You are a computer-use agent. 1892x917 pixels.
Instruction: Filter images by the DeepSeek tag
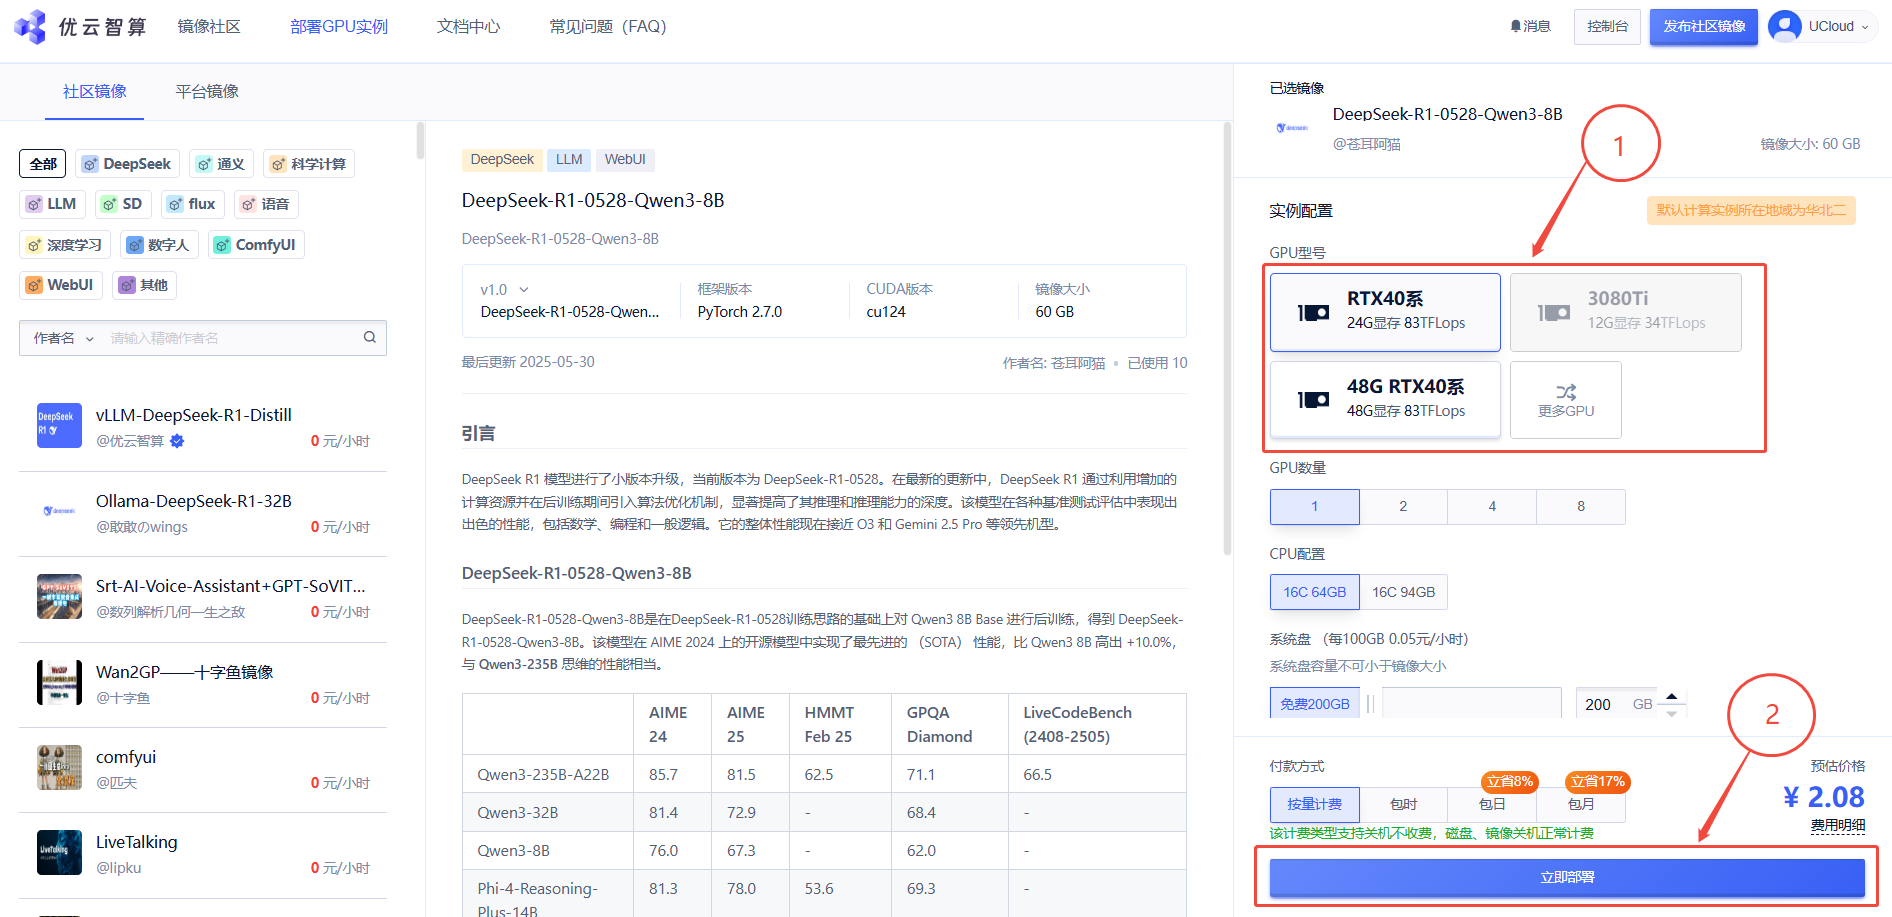(x=127, y=164)
